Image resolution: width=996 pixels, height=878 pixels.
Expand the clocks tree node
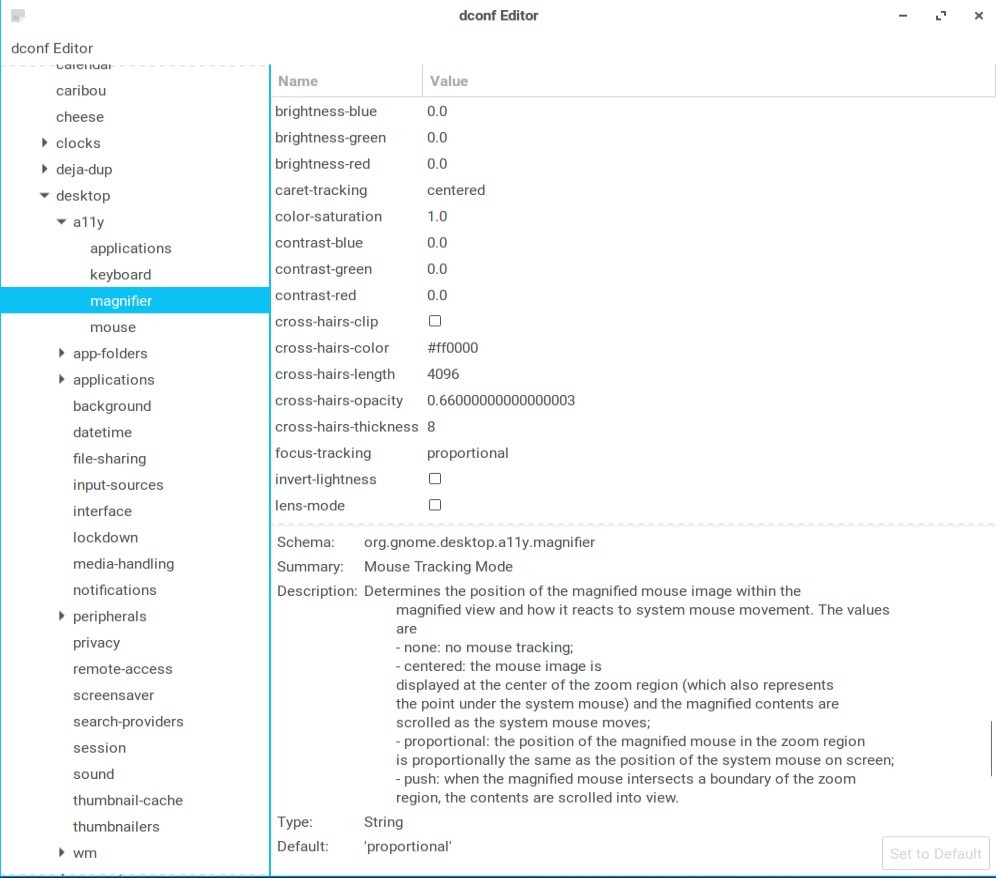click(x=45, y=143)
